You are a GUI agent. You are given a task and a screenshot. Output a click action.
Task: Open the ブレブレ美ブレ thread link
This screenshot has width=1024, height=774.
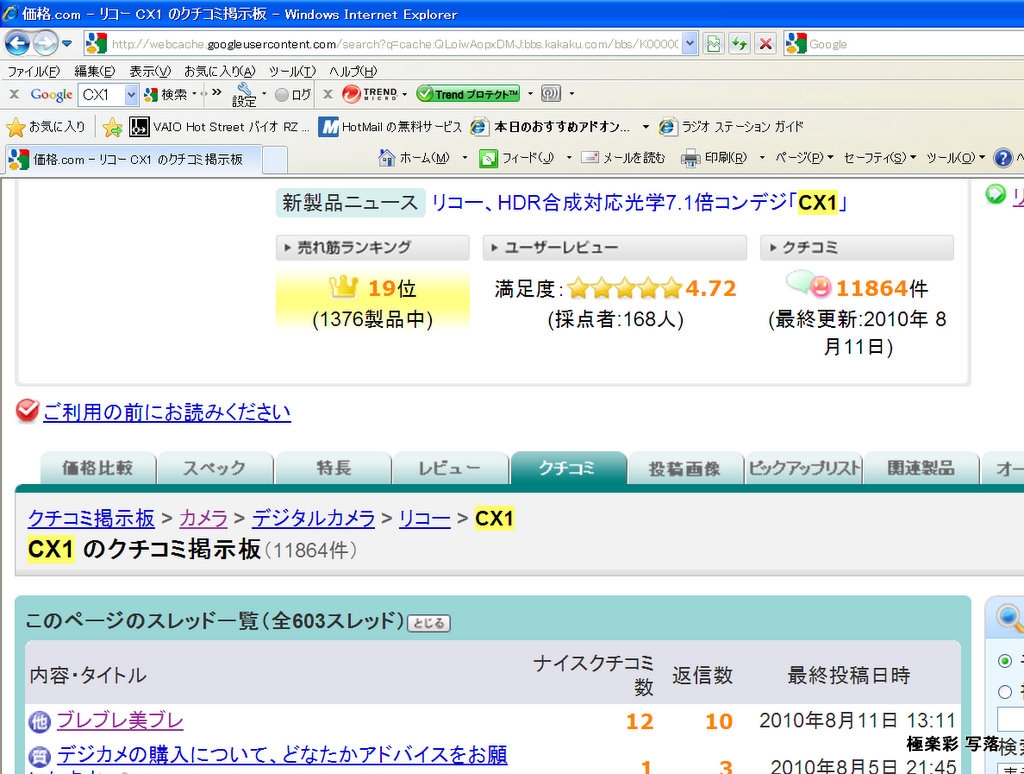tap(120, 720)
